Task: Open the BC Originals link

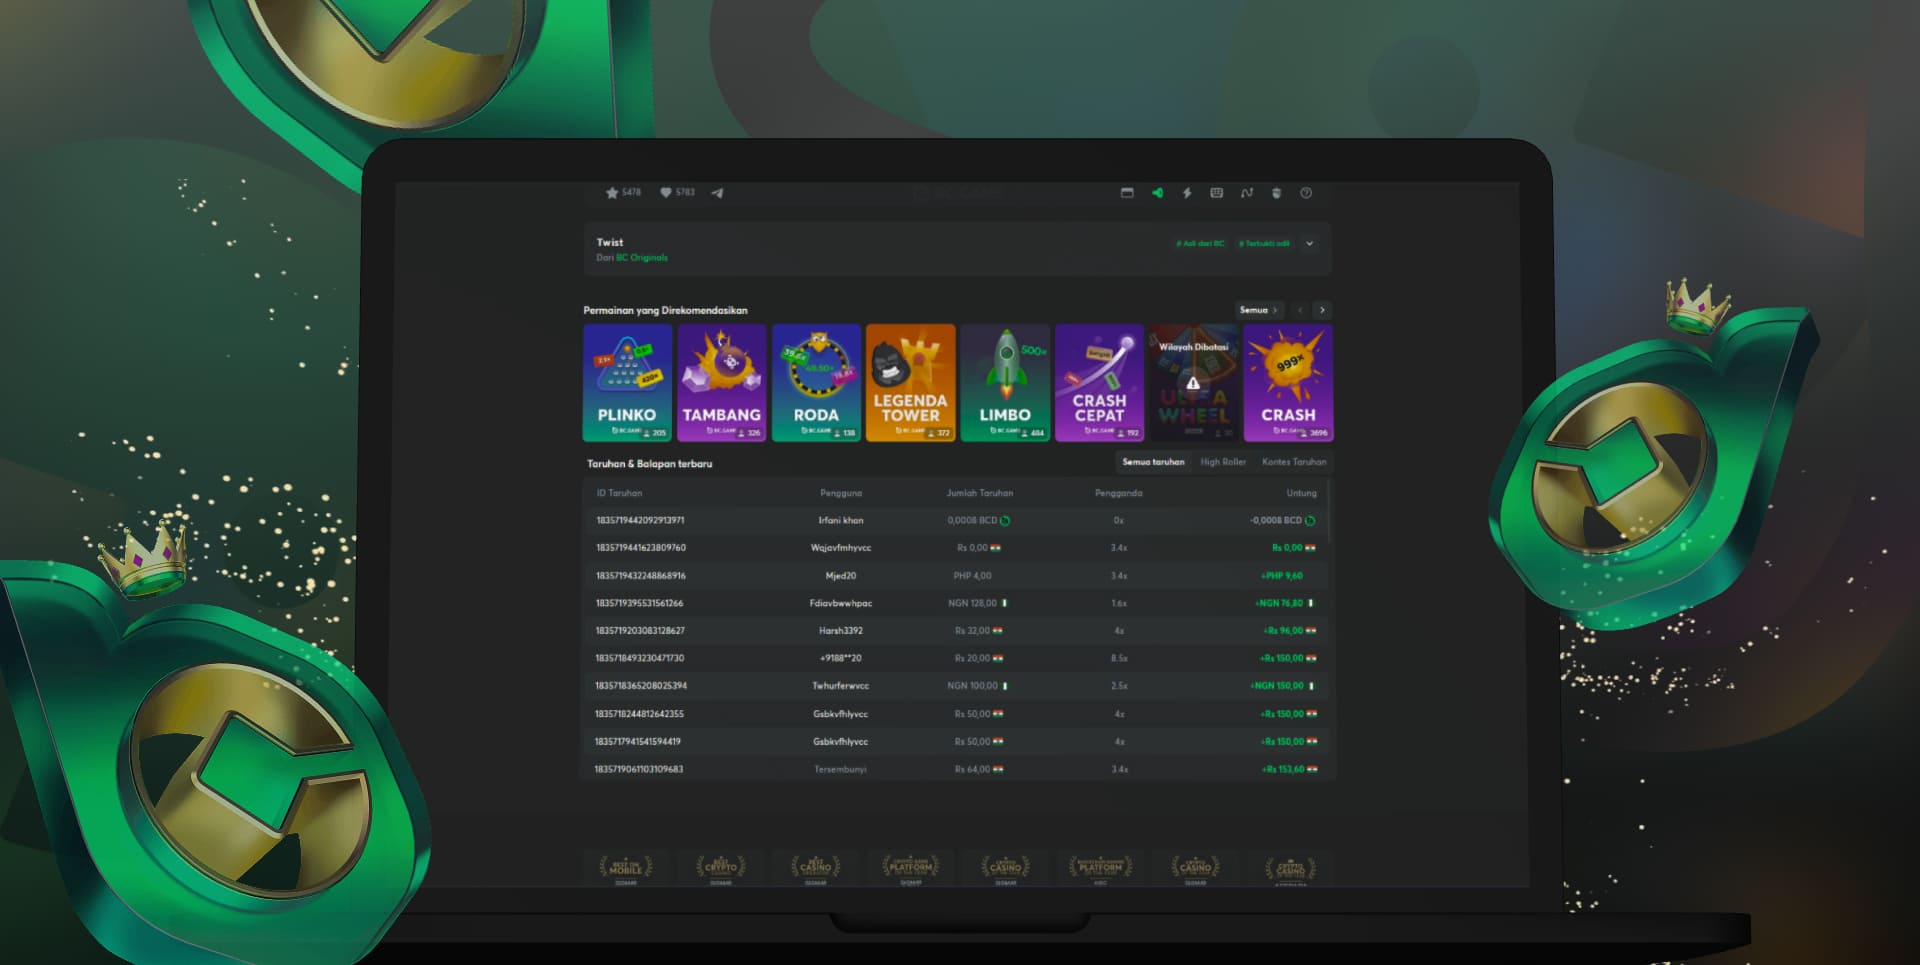Action: [642, 258]
